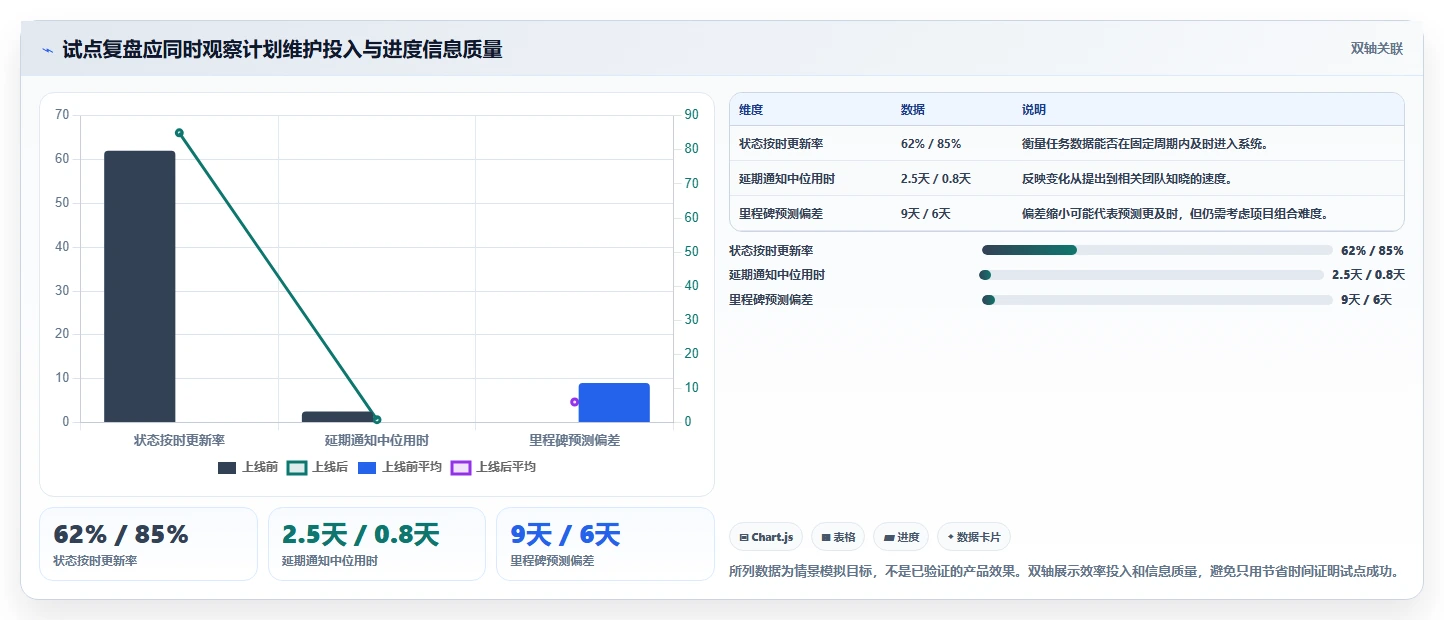Click the x-axis label 延期通知中位用时
Viewport: 1444px width, 620px height.
coord(377,440)
